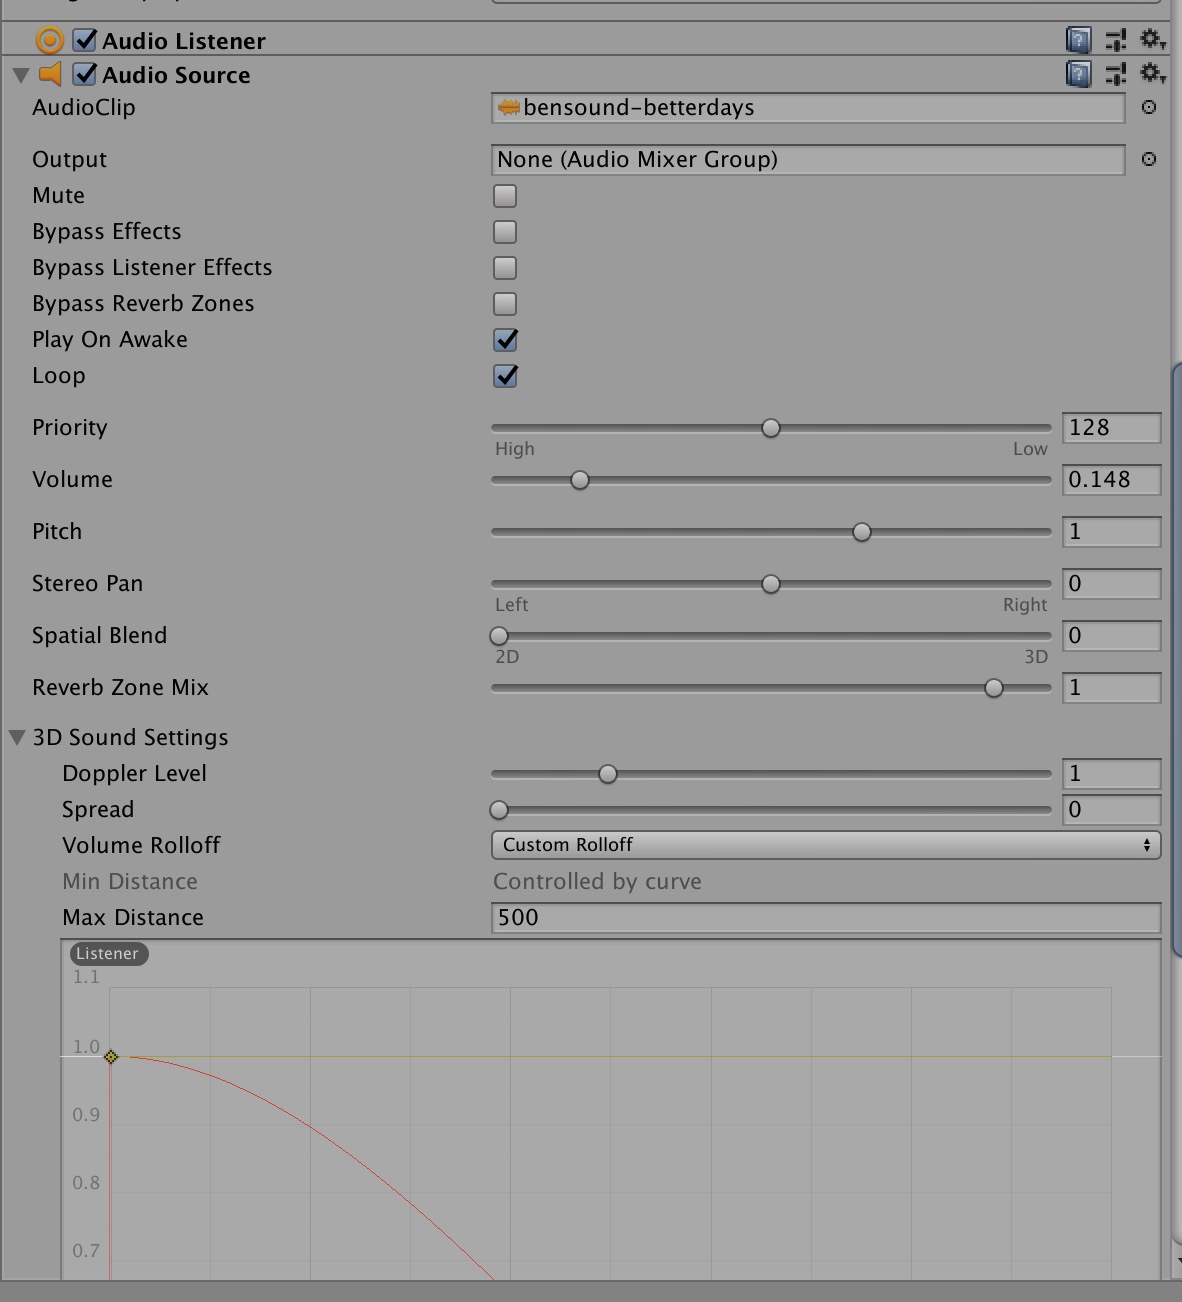1182x1302 pixels.
Task: Turn off Loop playback
Action: pos(504,376)
